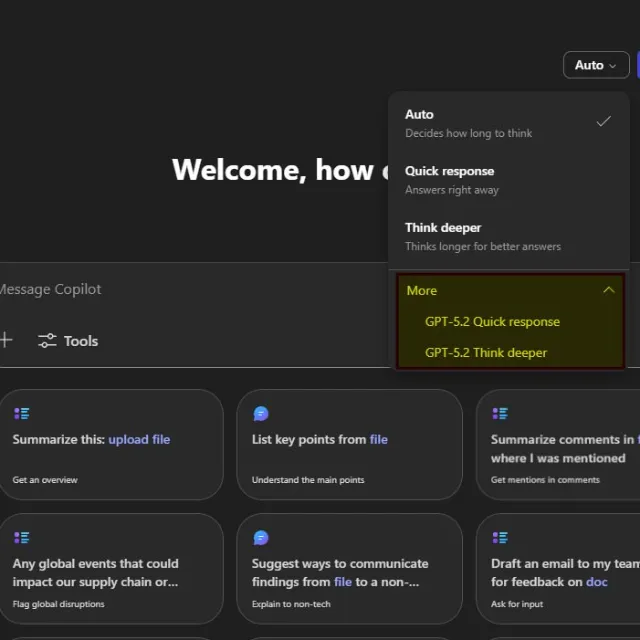This screenshot has width=640, height=640.
Task: Select GPT-5.2 Think deeper
Action: [x=486, y=353]
